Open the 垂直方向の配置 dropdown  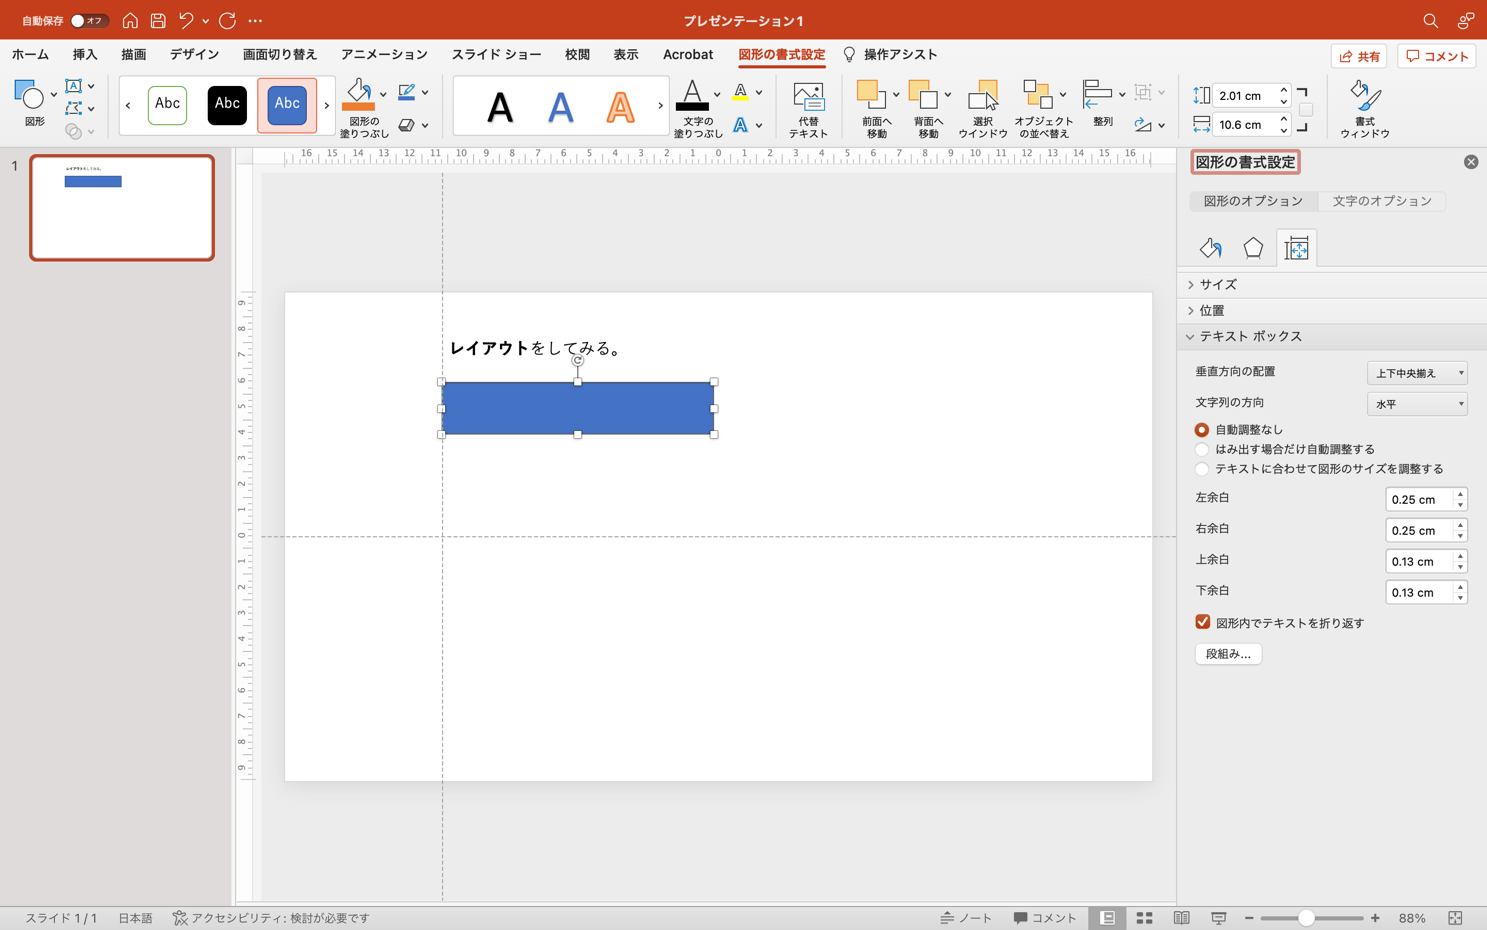[1416, 373]
